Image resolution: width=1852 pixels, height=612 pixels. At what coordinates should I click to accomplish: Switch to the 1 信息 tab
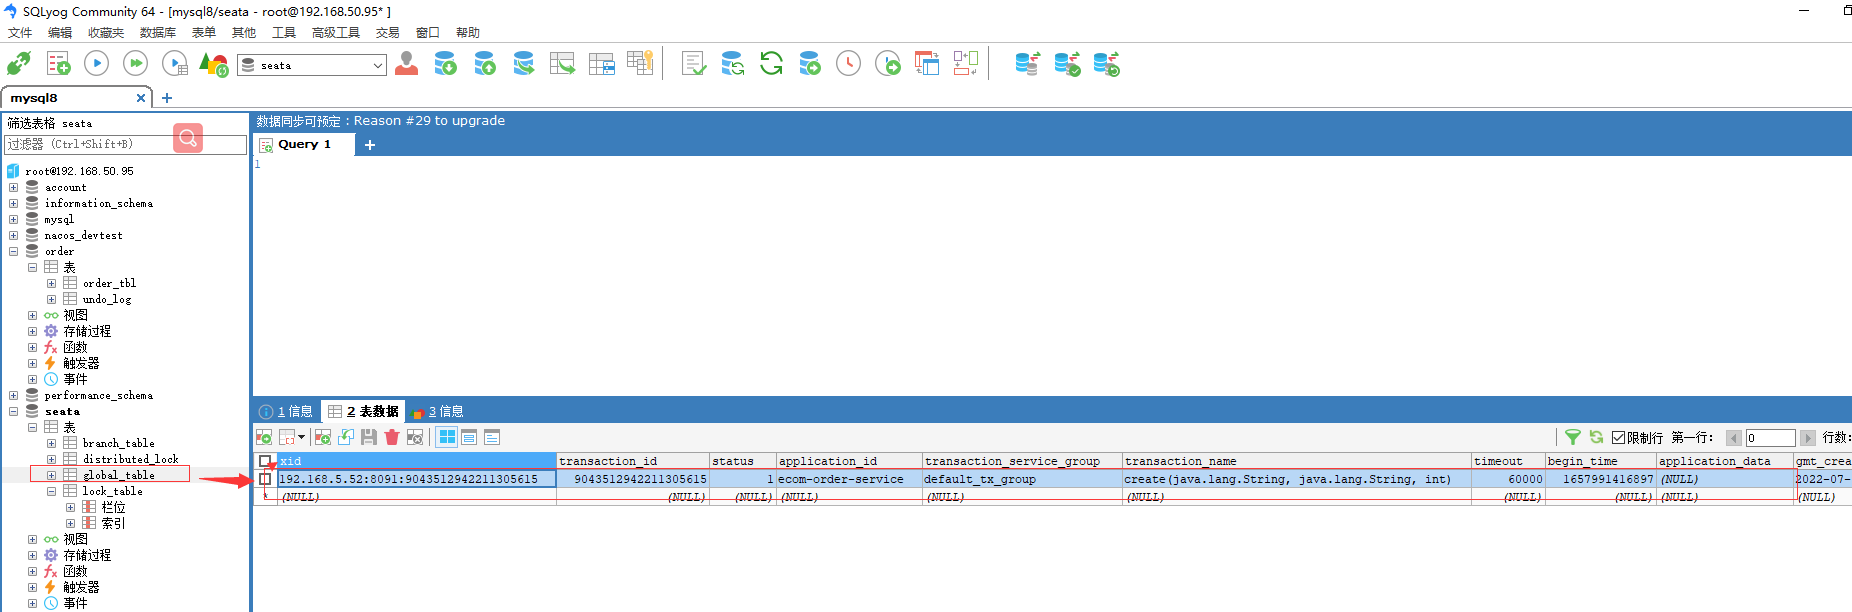[286, 411]
